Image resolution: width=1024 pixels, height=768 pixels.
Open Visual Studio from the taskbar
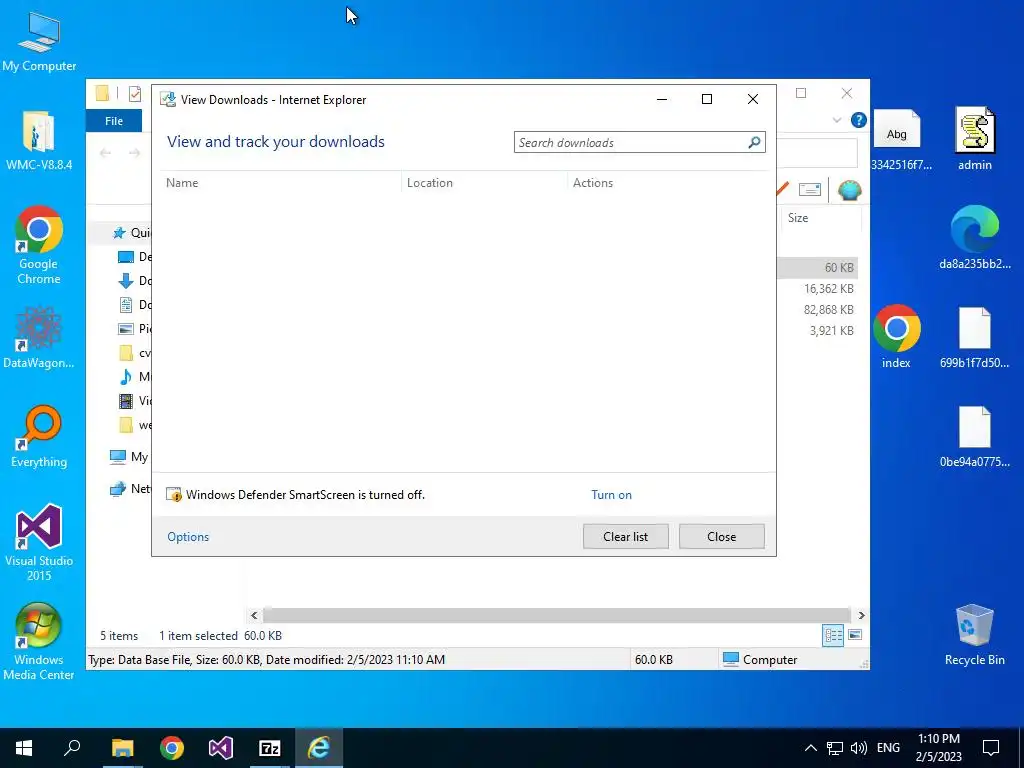click(x=221, y=748)
